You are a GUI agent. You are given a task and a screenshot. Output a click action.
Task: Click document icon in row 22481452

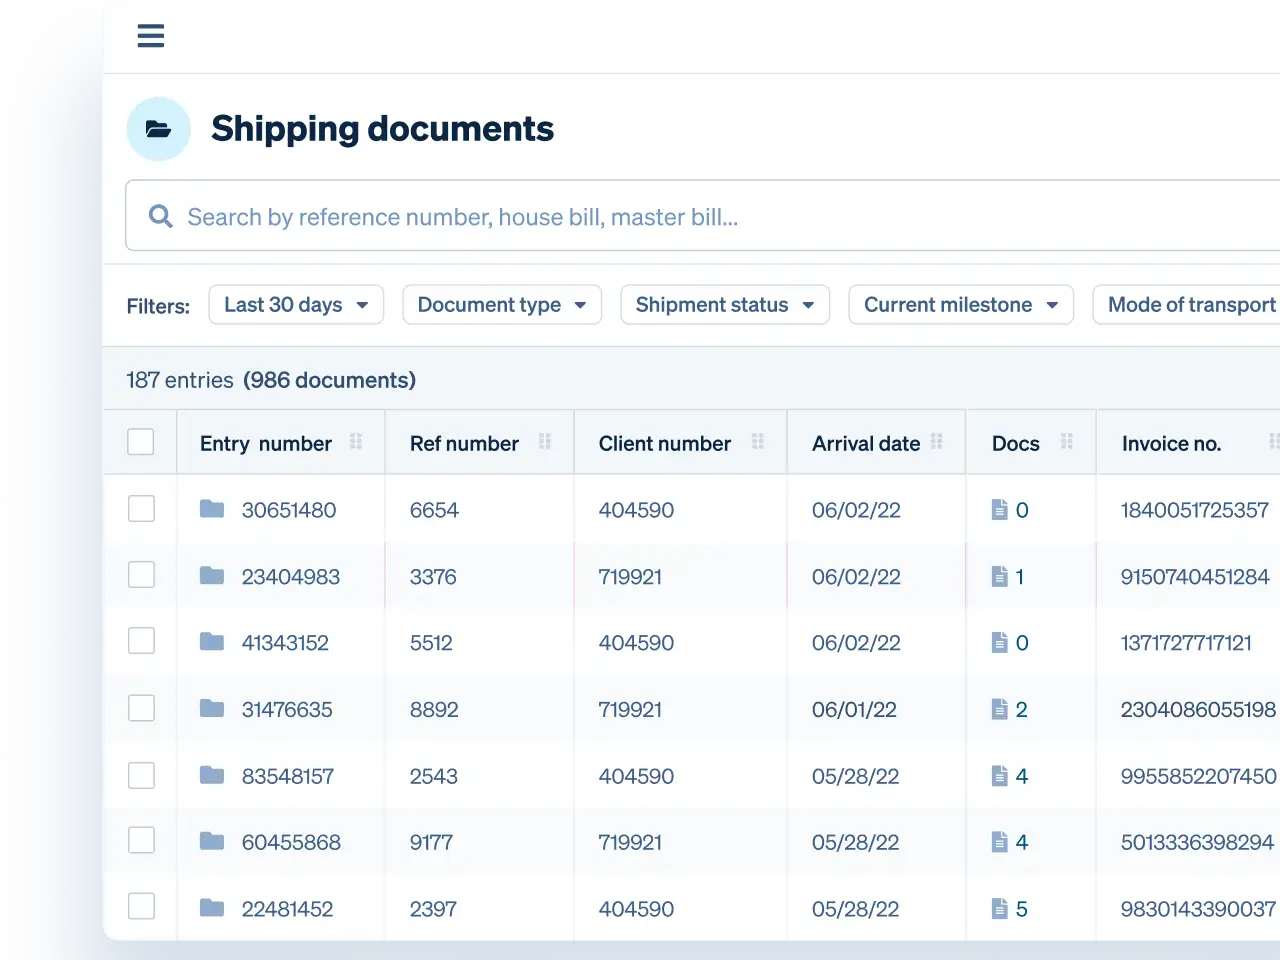point(999,908)
